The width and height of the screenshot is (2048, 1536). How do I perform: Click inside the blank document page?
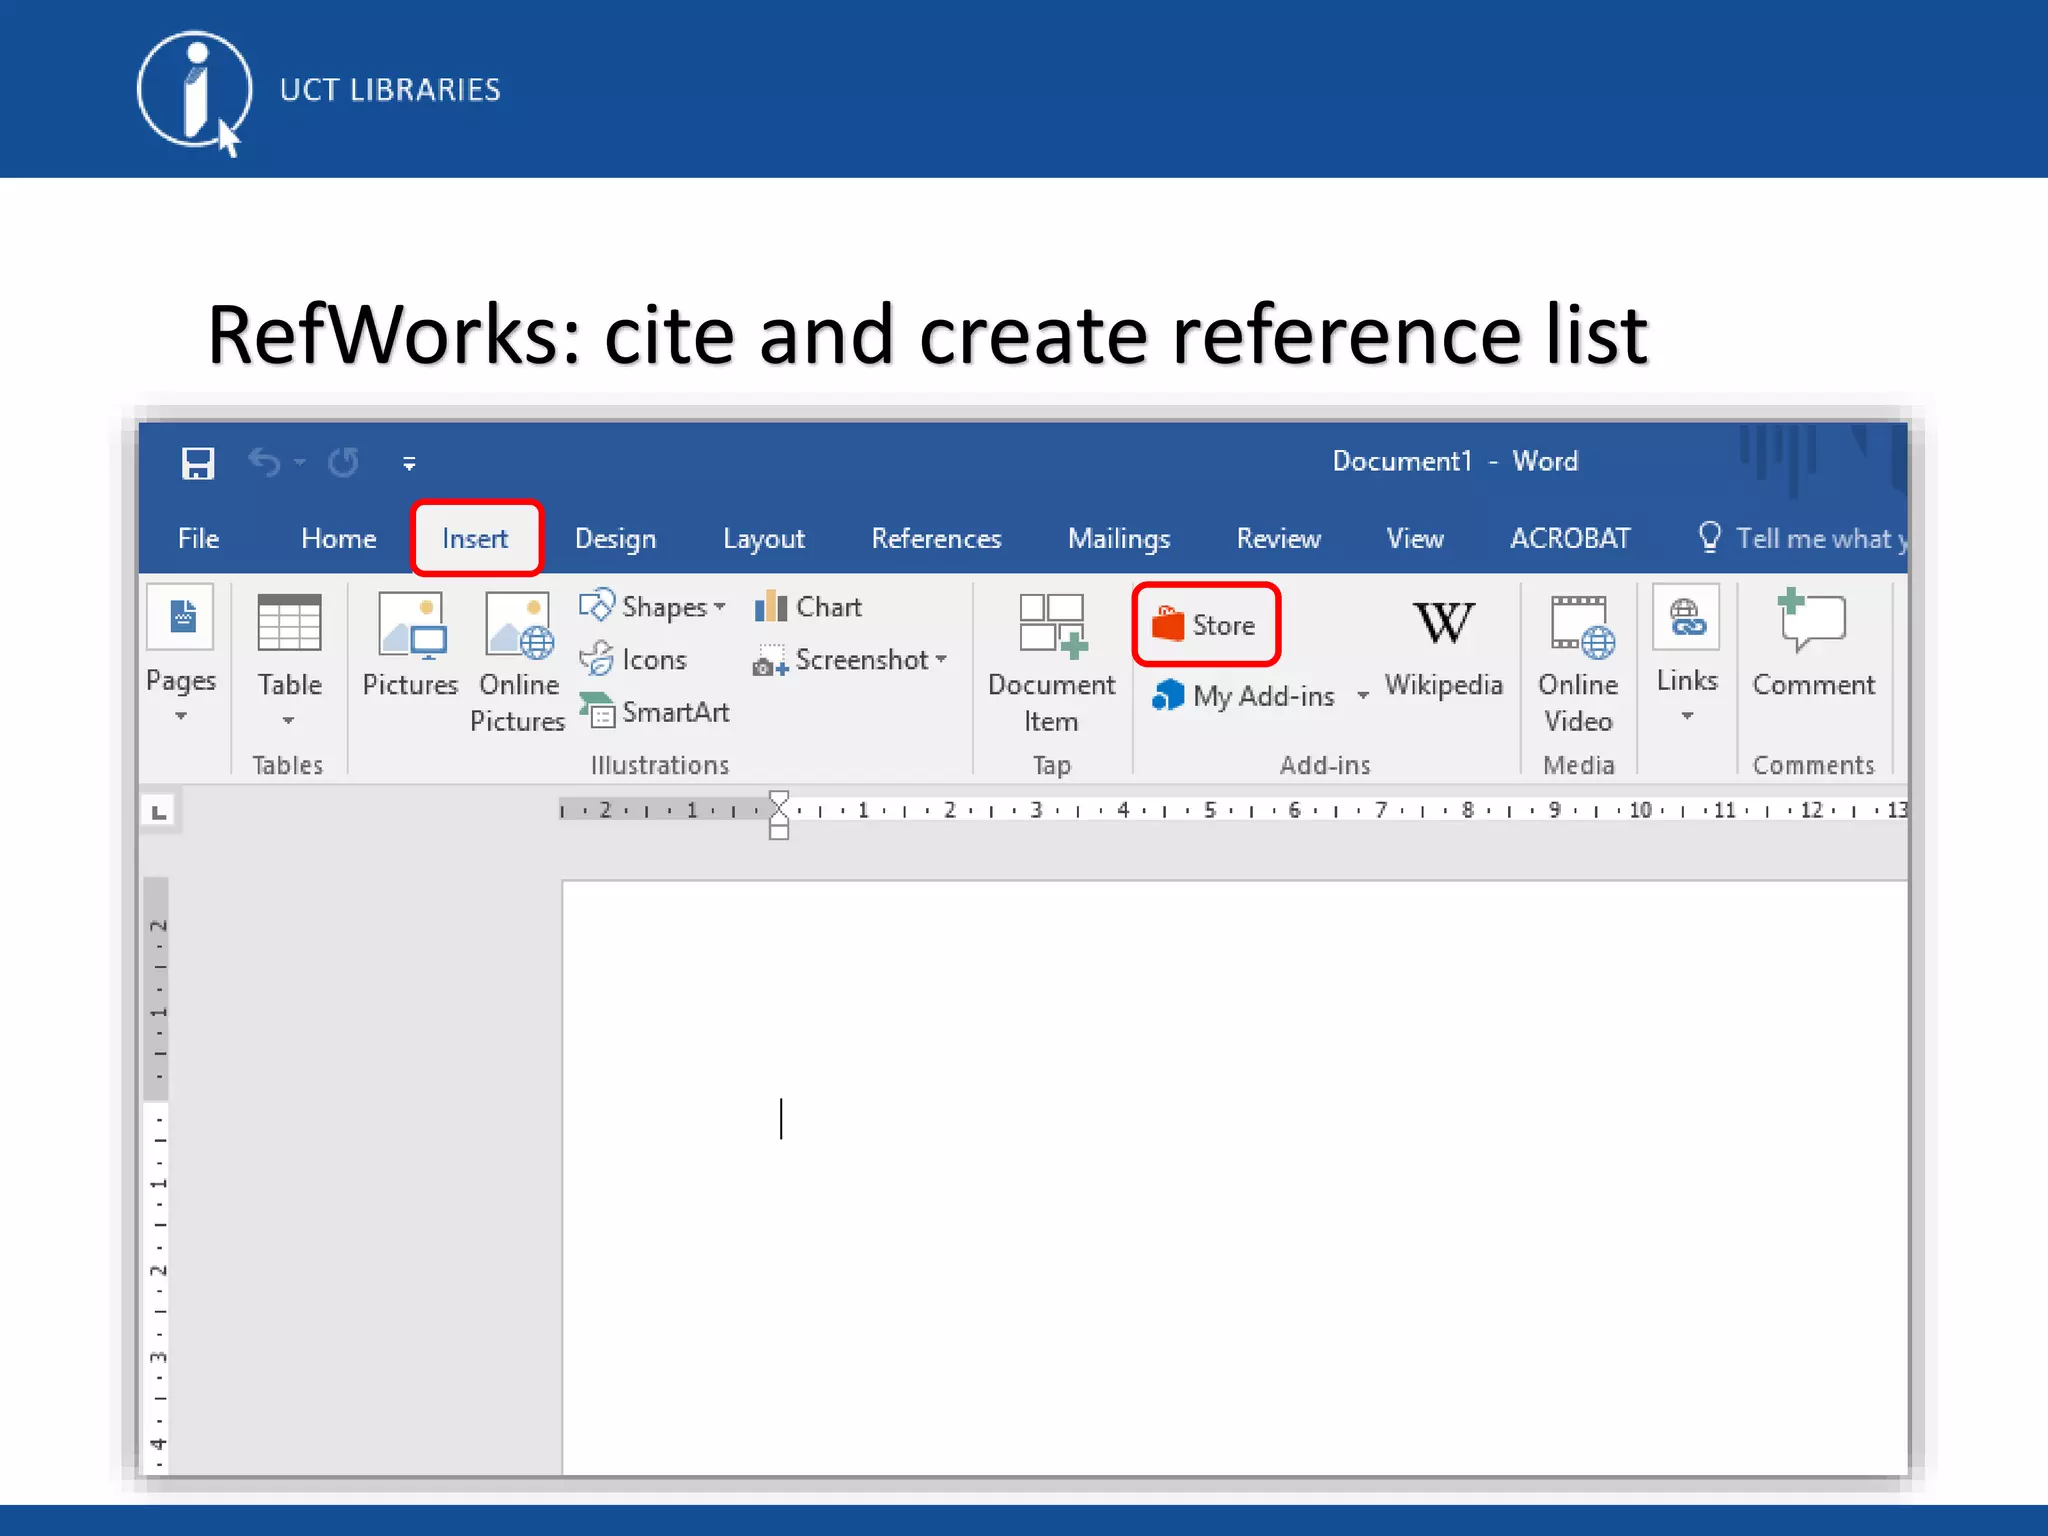1235,1177
